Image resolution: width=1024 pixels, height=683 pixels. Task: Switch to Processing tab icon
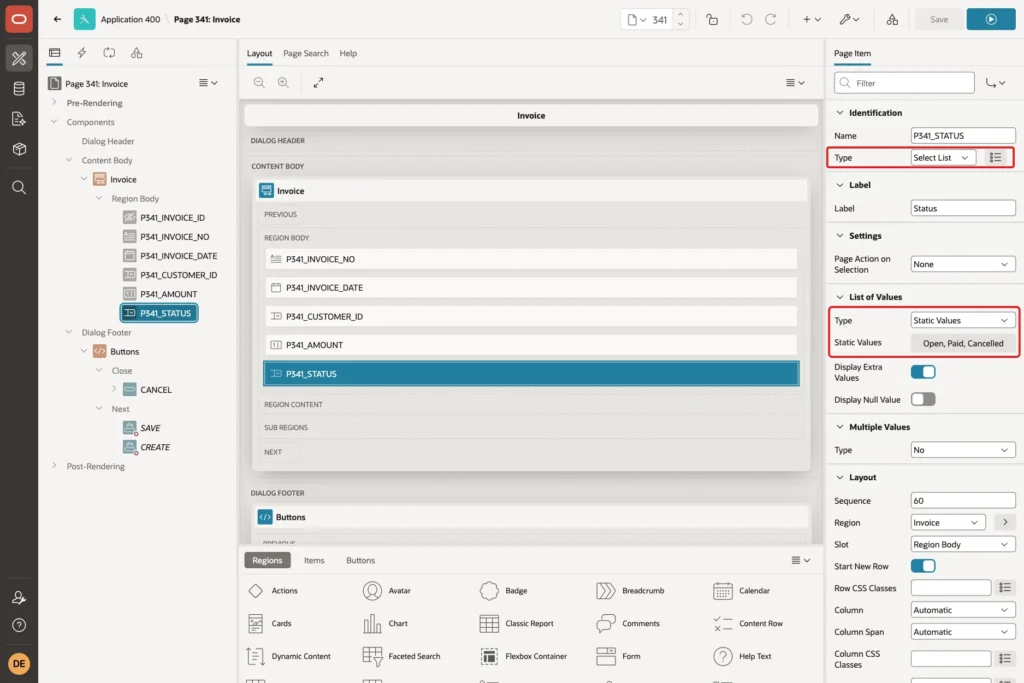pos(109,53)
